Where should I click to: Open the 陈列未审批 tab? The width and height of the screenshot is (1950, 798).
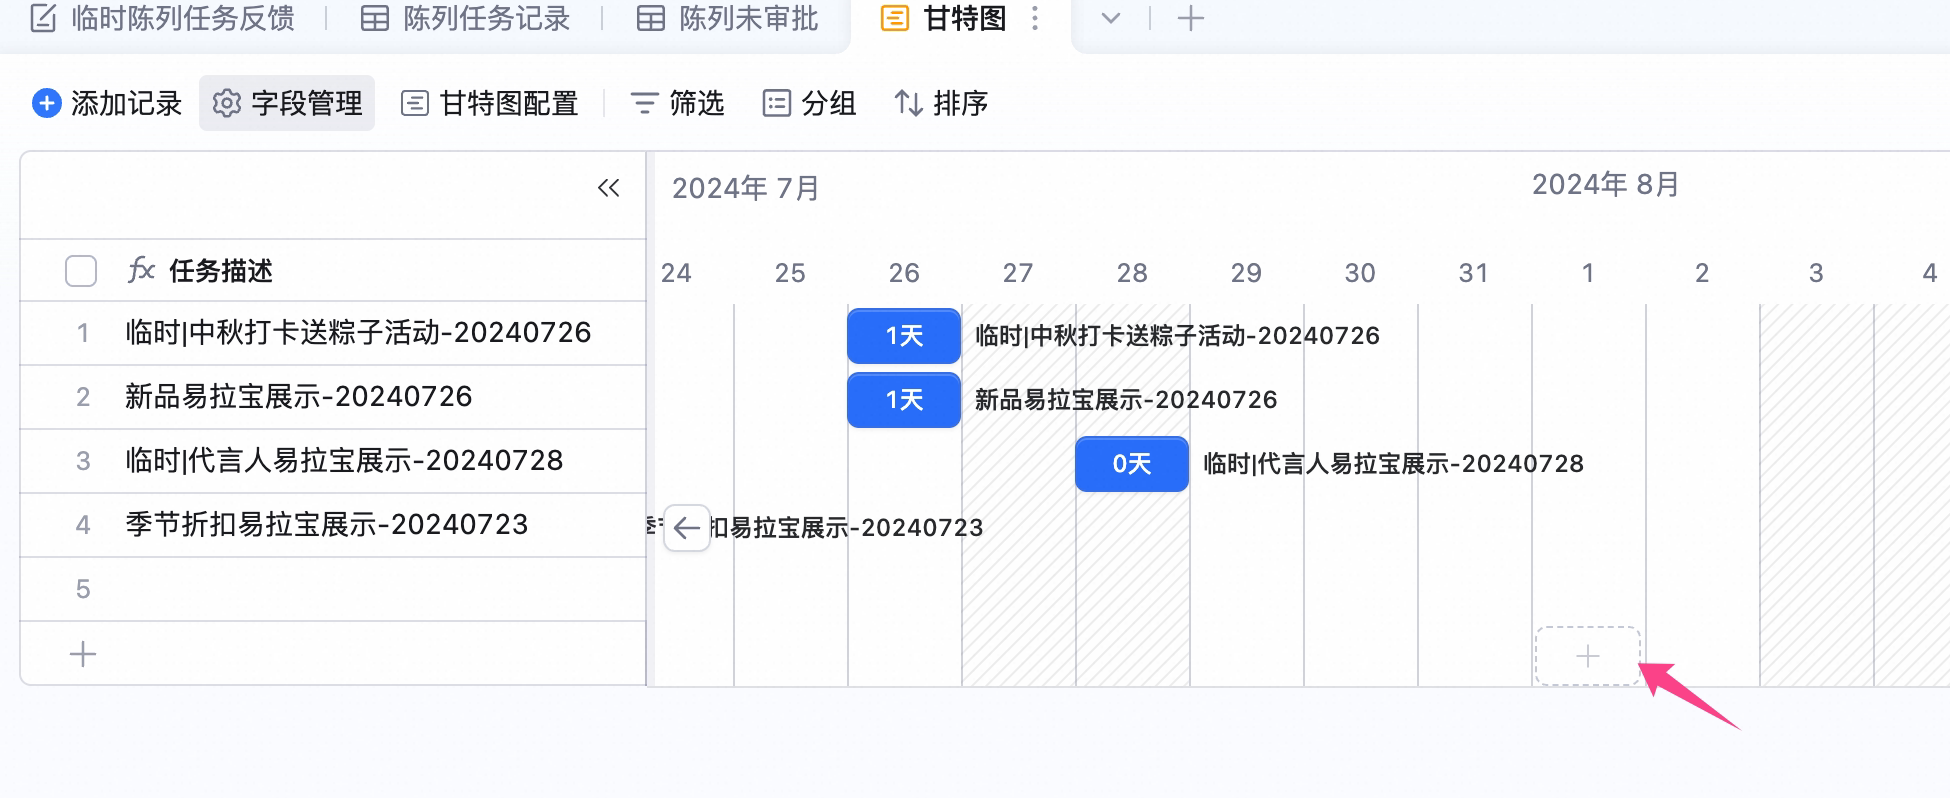coord(728,18)
